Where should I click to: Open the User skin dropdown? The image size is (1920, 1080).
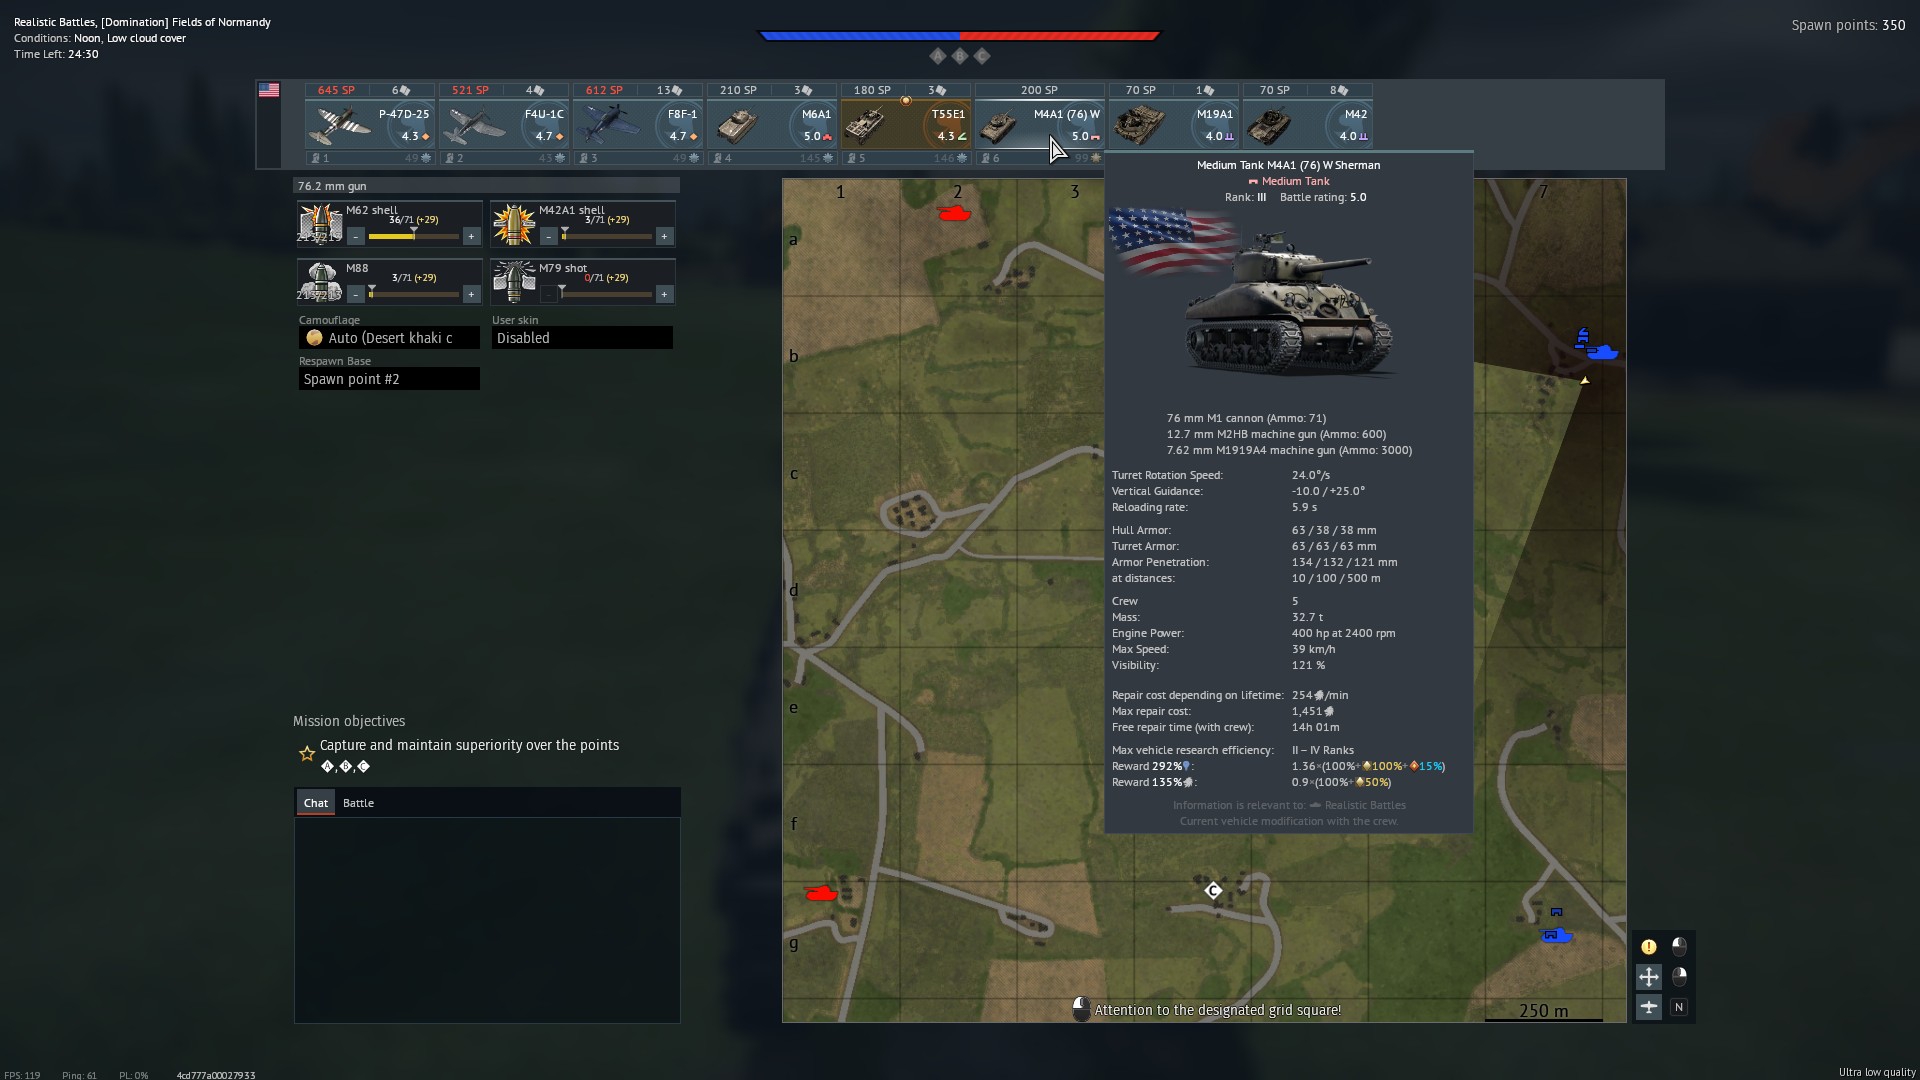point(582,338)
